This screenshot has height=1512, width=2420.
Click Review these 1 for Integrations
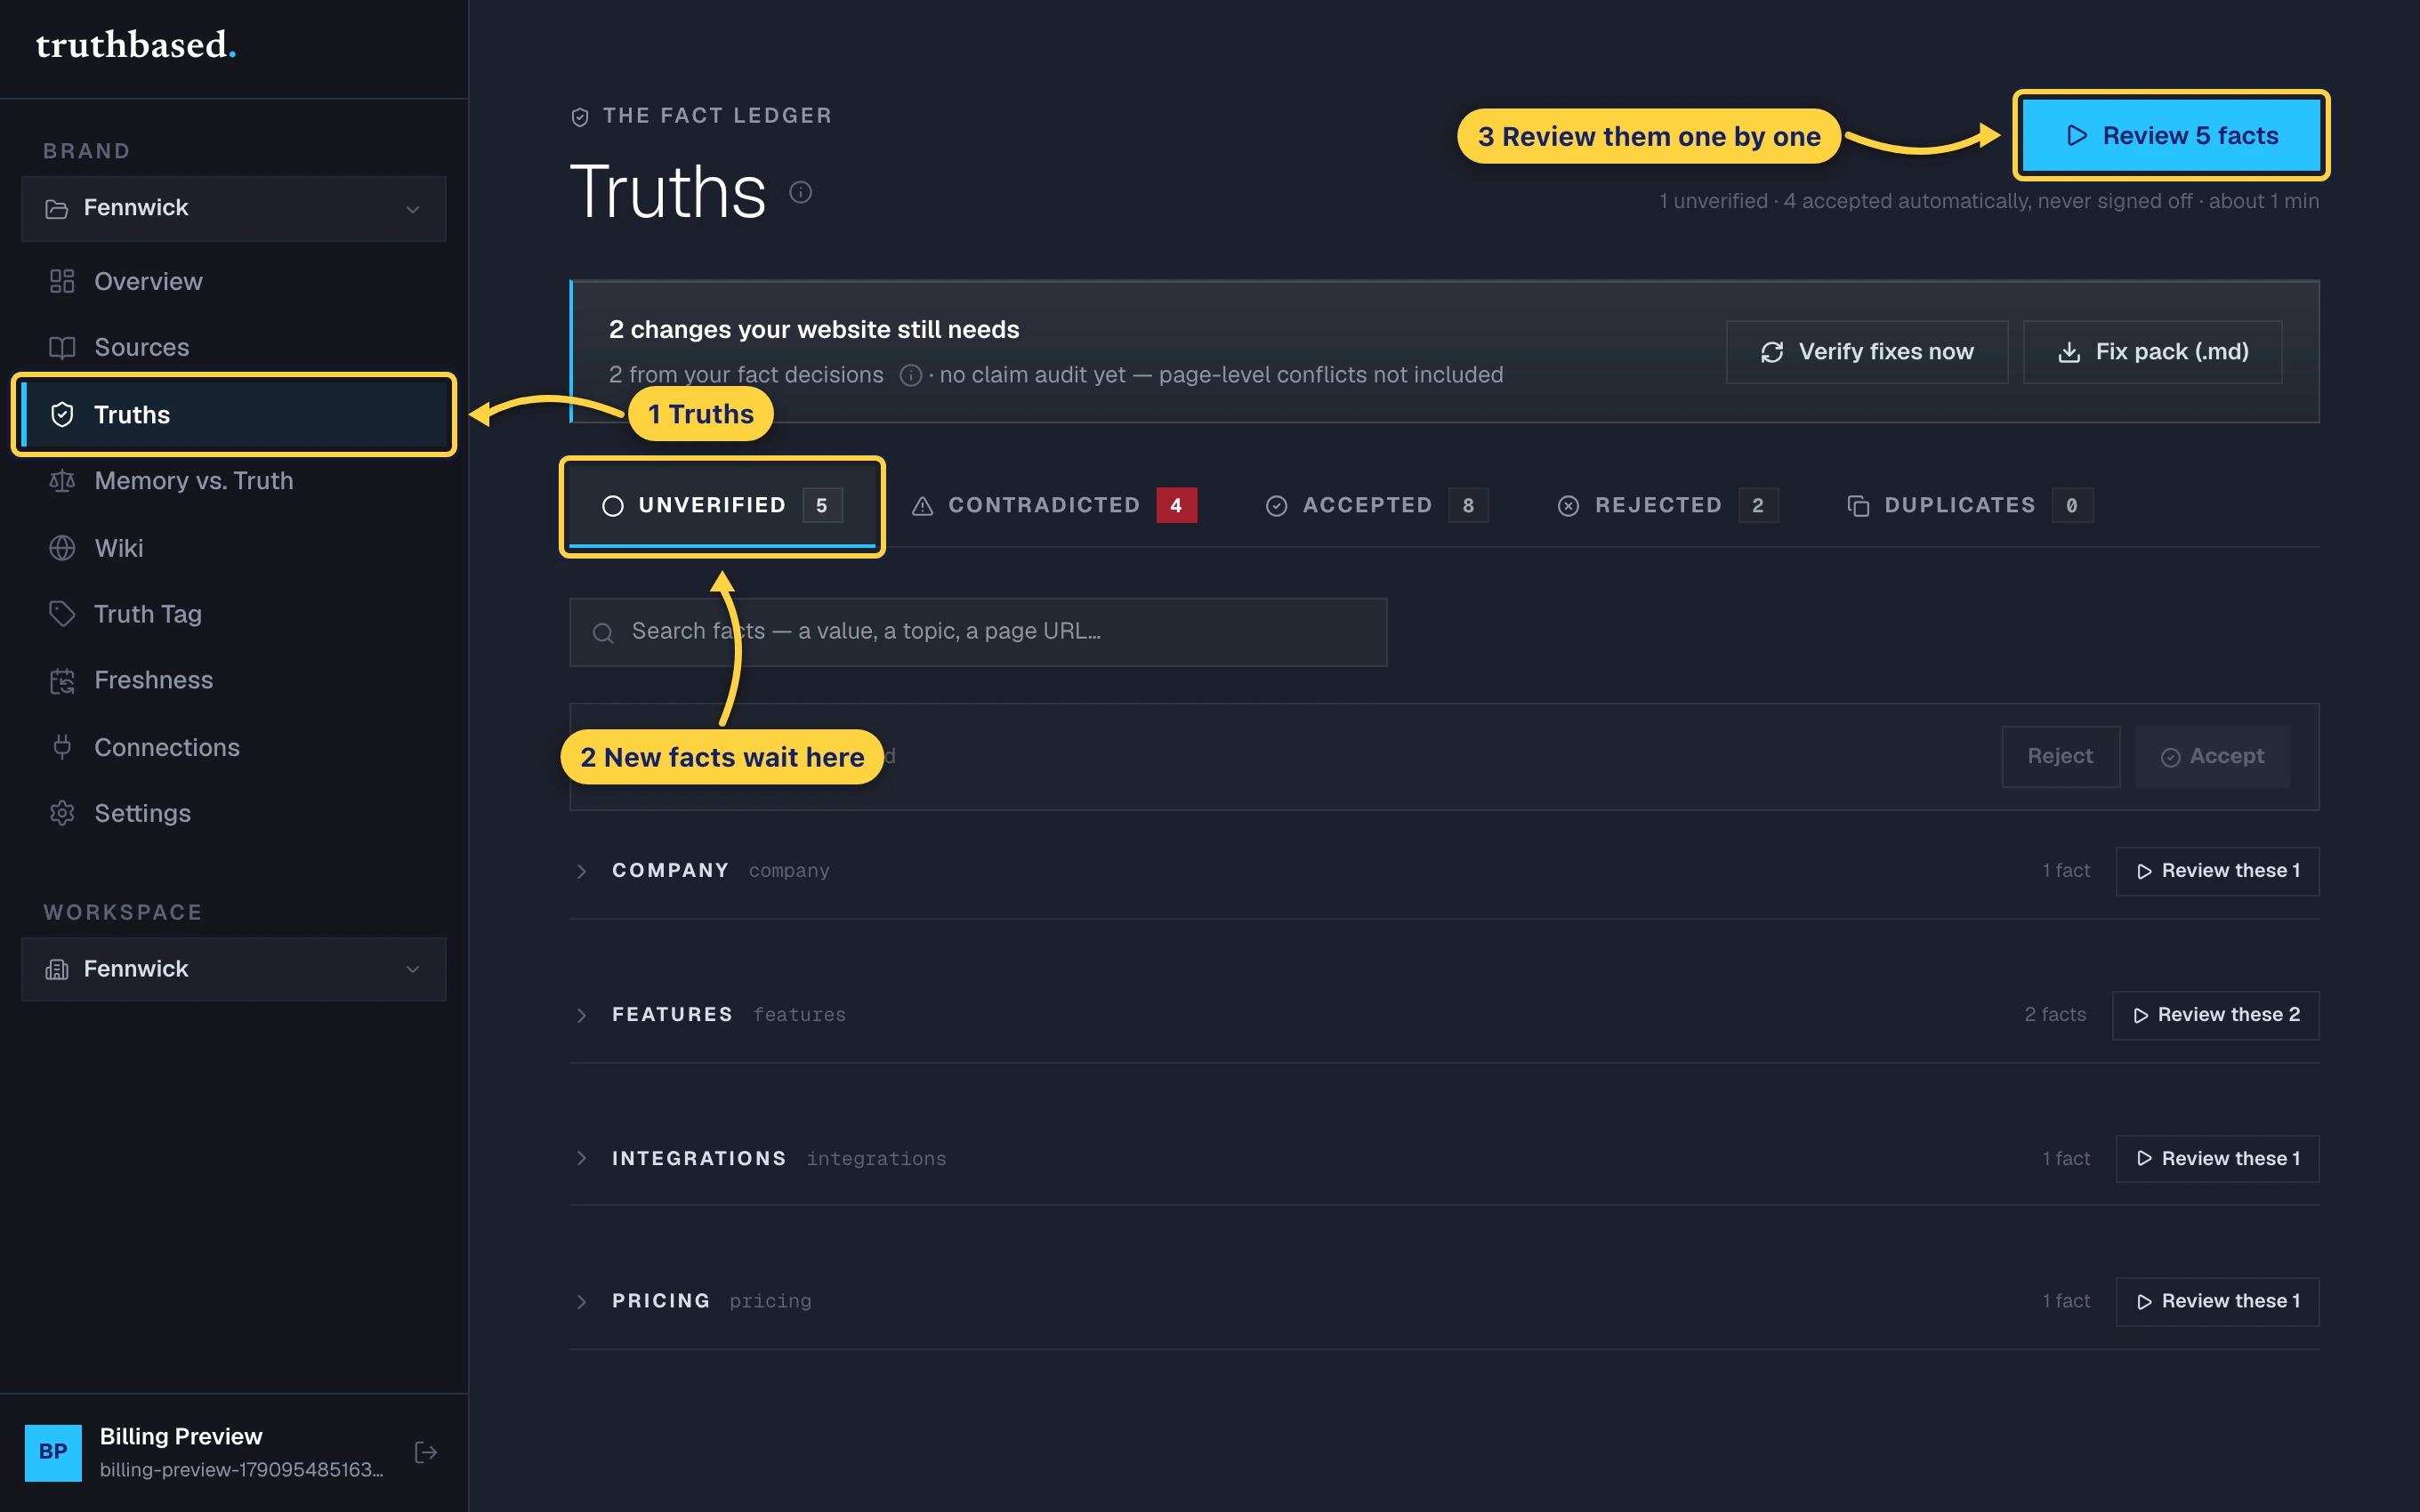(x=2217, y=1158)
